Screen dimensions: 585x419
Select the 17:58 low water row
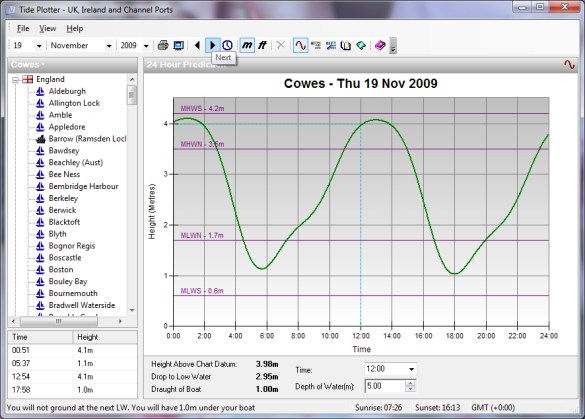coord(72,390)
